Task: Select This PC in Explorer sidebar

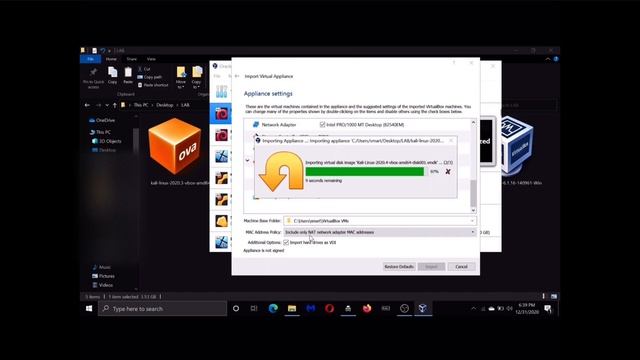Action: [x=100, y=132]
